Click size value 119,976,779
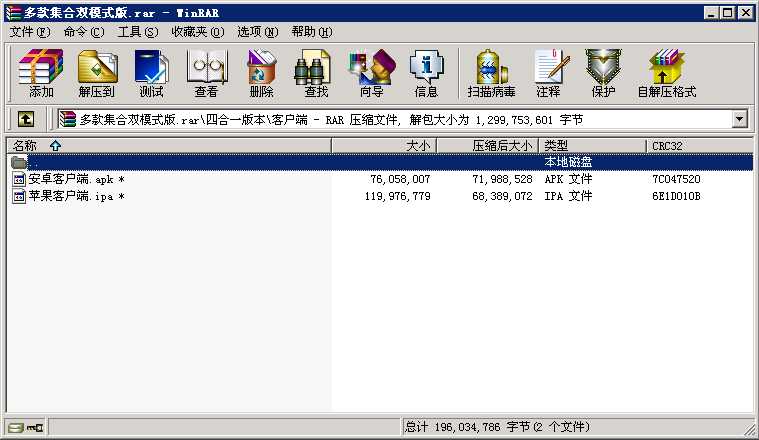The width and height of the screenshot is (759, 440). click(x=397, y=196)
